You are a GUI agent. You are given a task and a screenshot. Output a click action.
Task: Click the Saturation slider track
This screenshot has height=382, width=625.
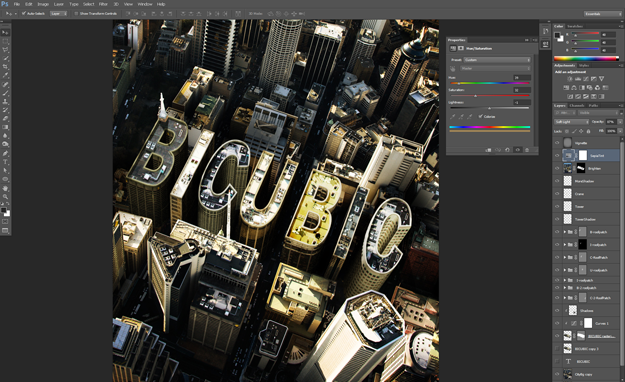pyautogui.click(x=490, y=96)
